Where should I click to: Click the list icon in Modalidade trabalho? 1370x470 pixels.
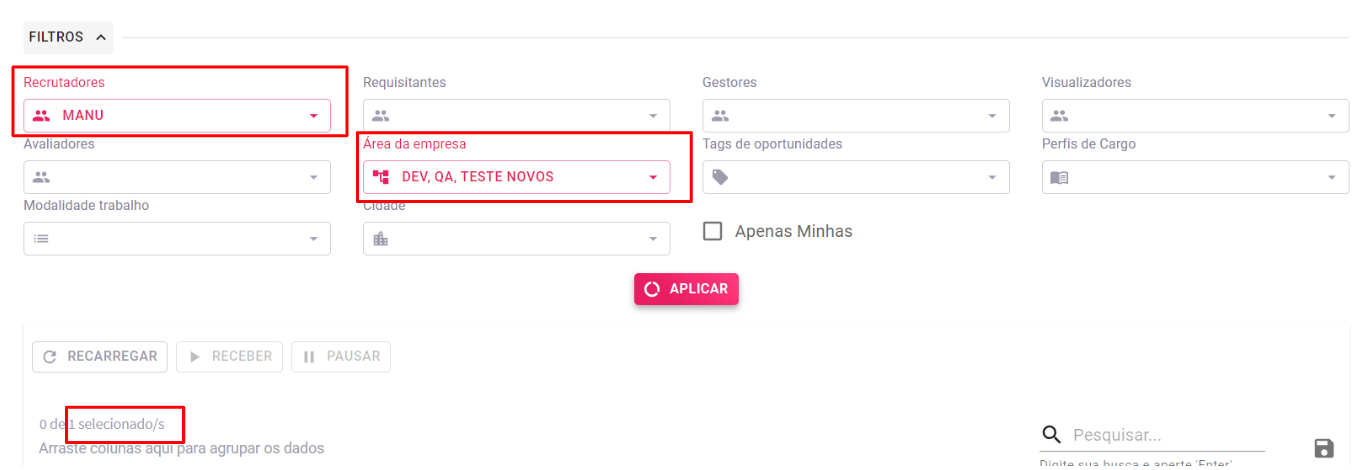coord(40,238)
